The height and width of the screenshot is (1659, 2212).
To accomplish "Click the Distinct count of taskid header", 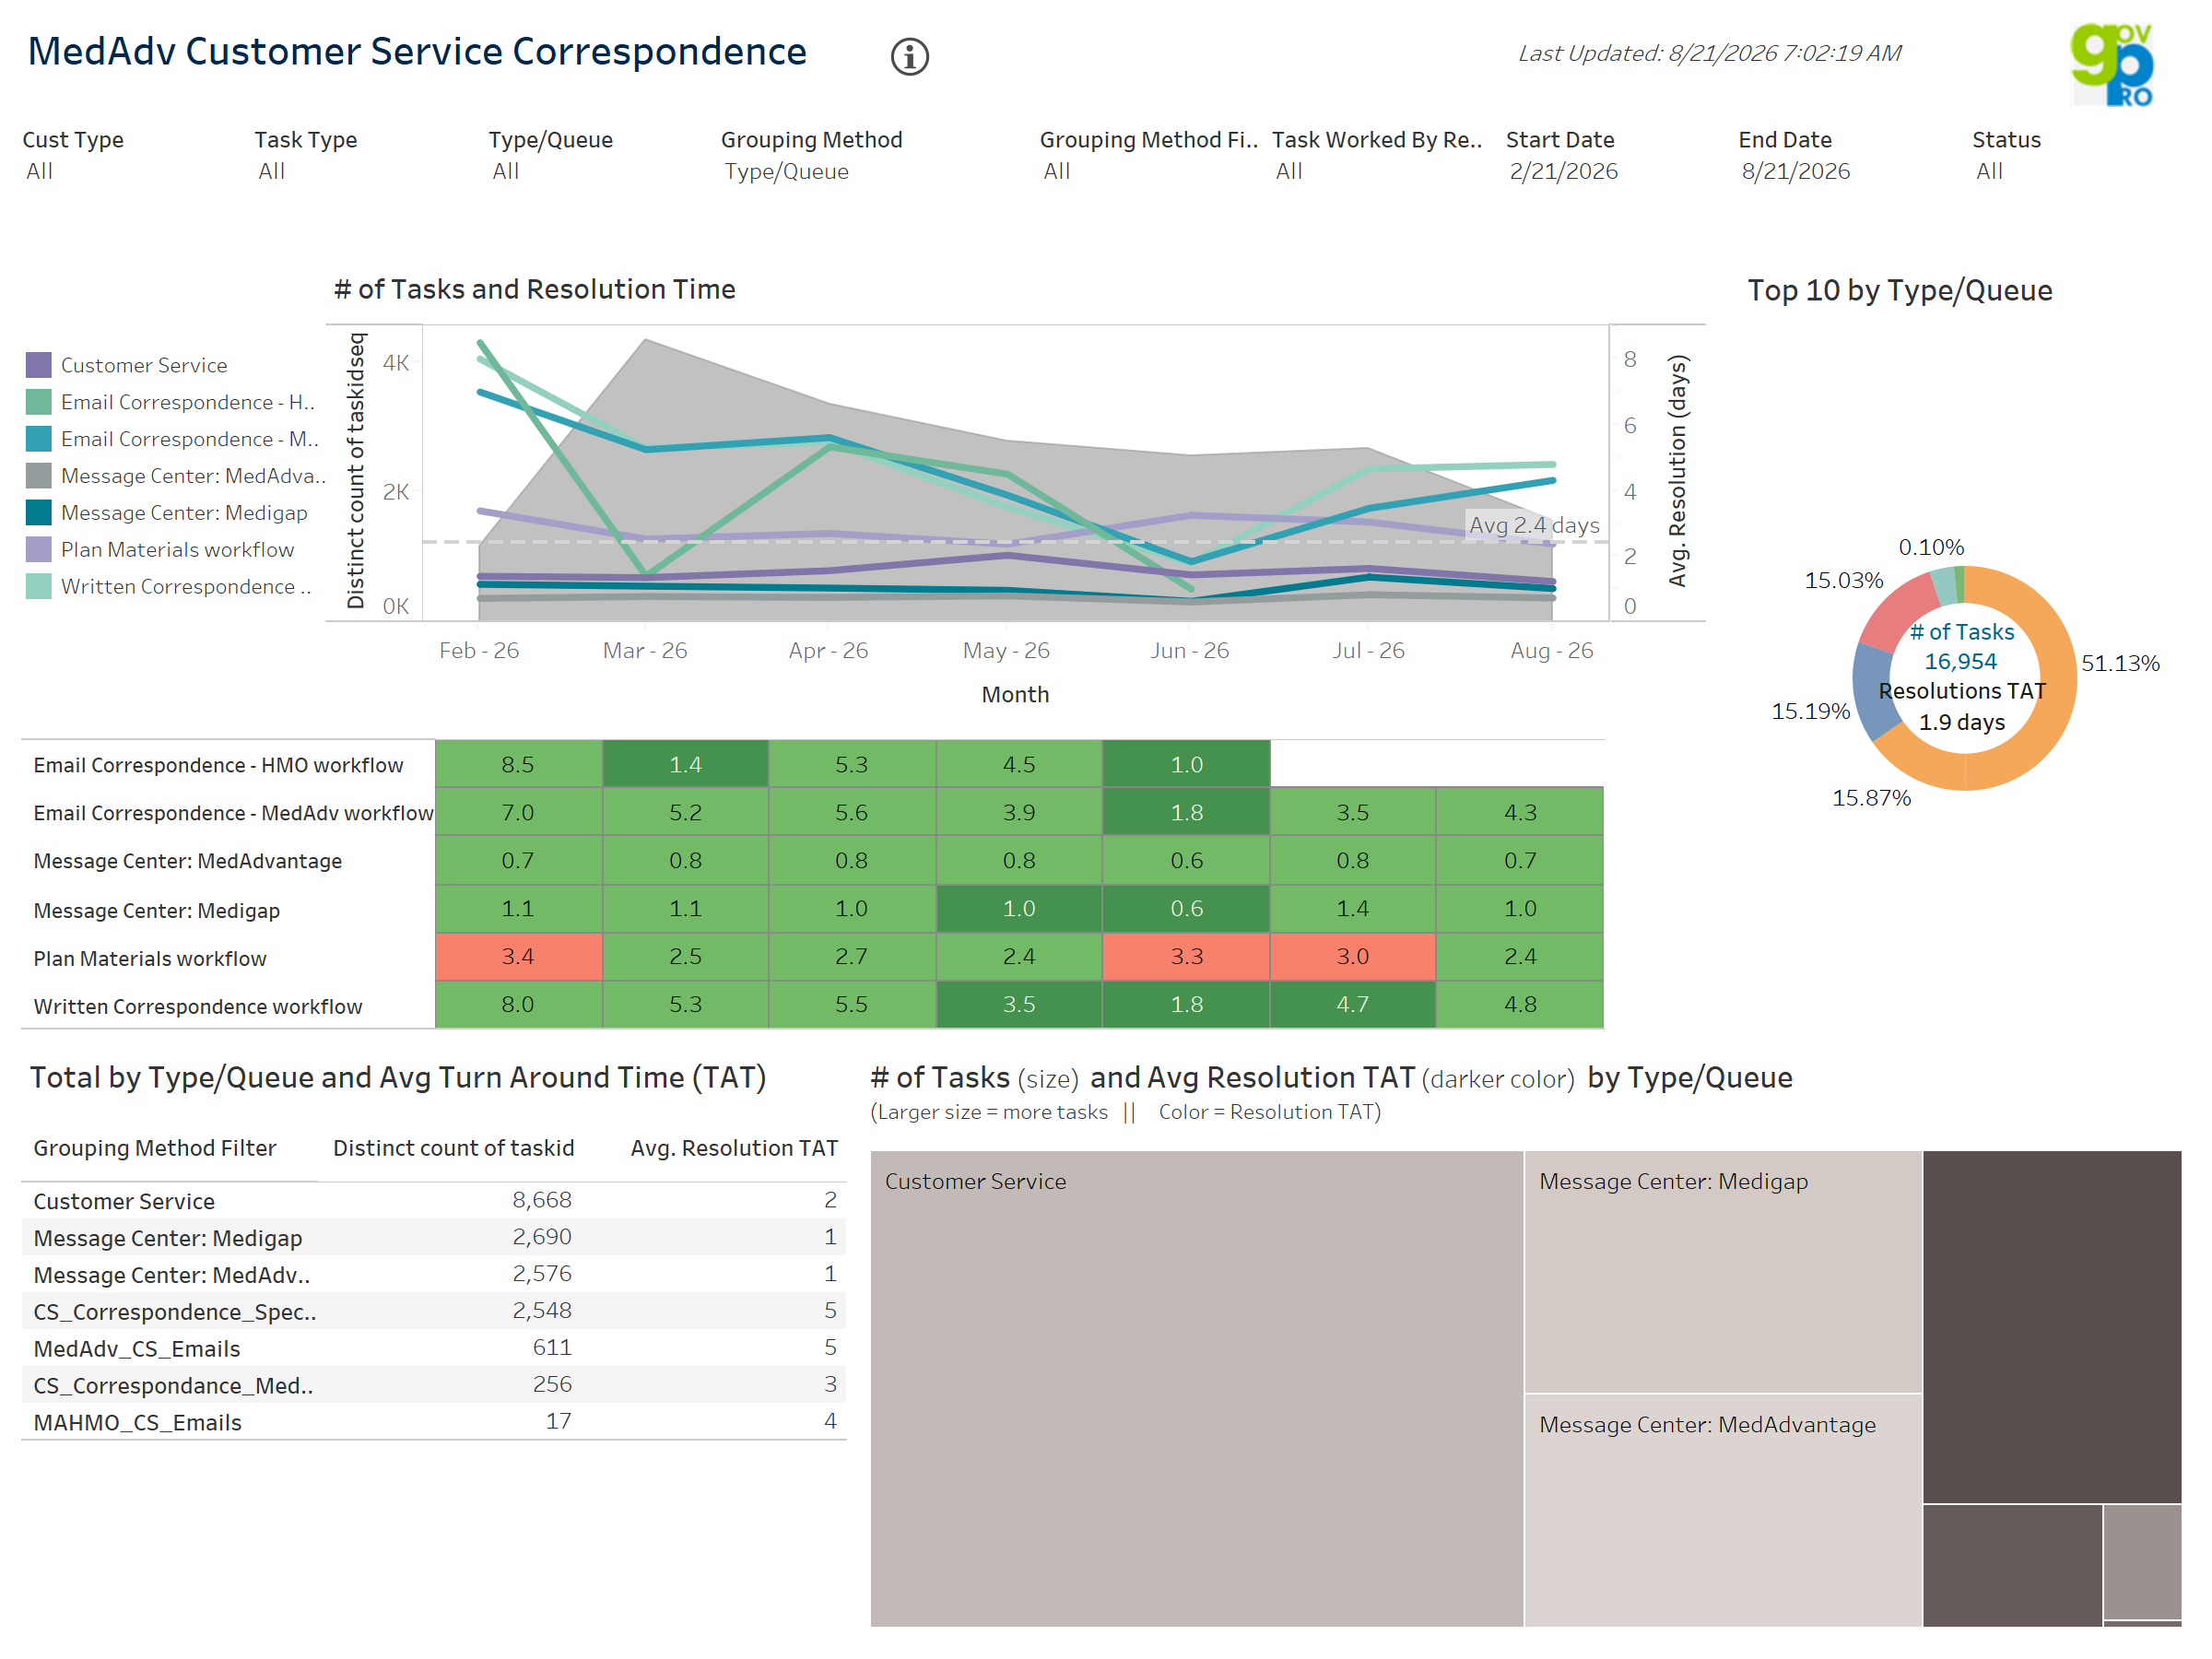I will click(453, 1148).
